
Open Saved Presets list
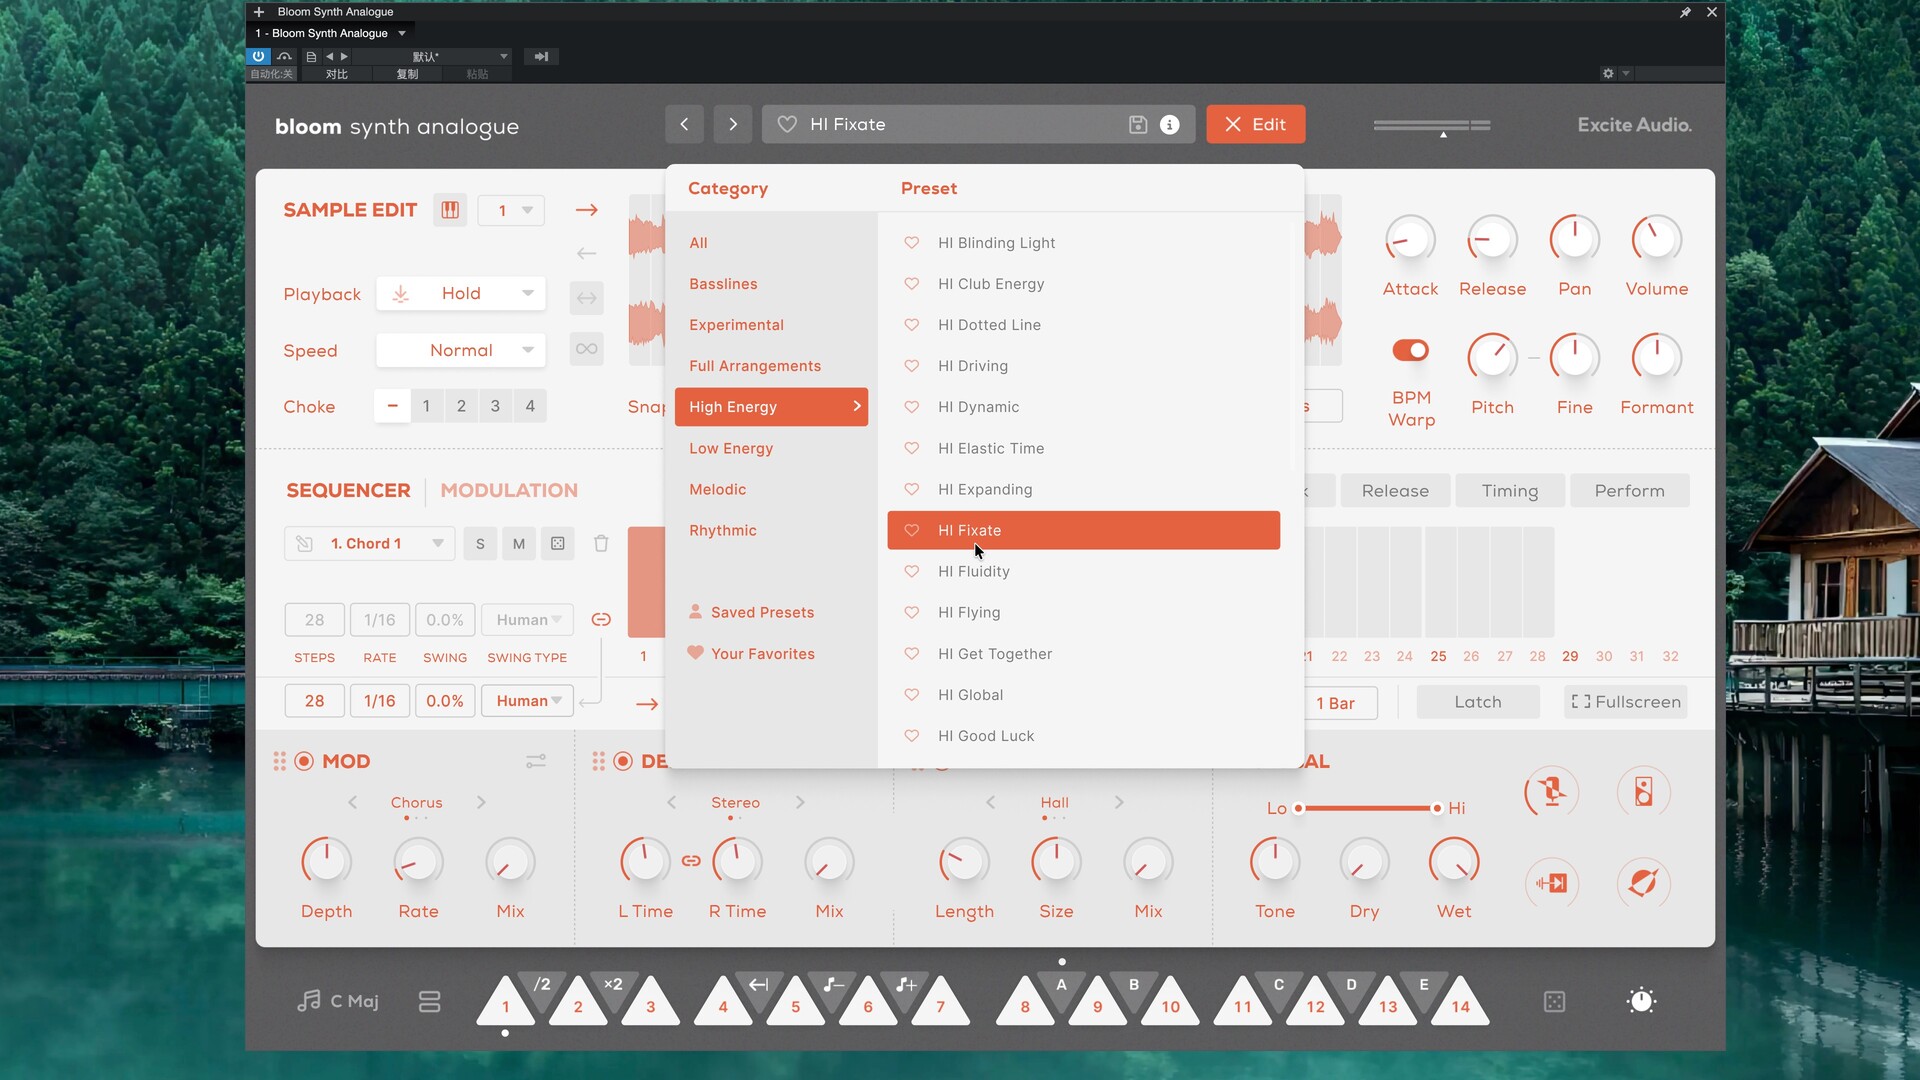tap(752, 612)
